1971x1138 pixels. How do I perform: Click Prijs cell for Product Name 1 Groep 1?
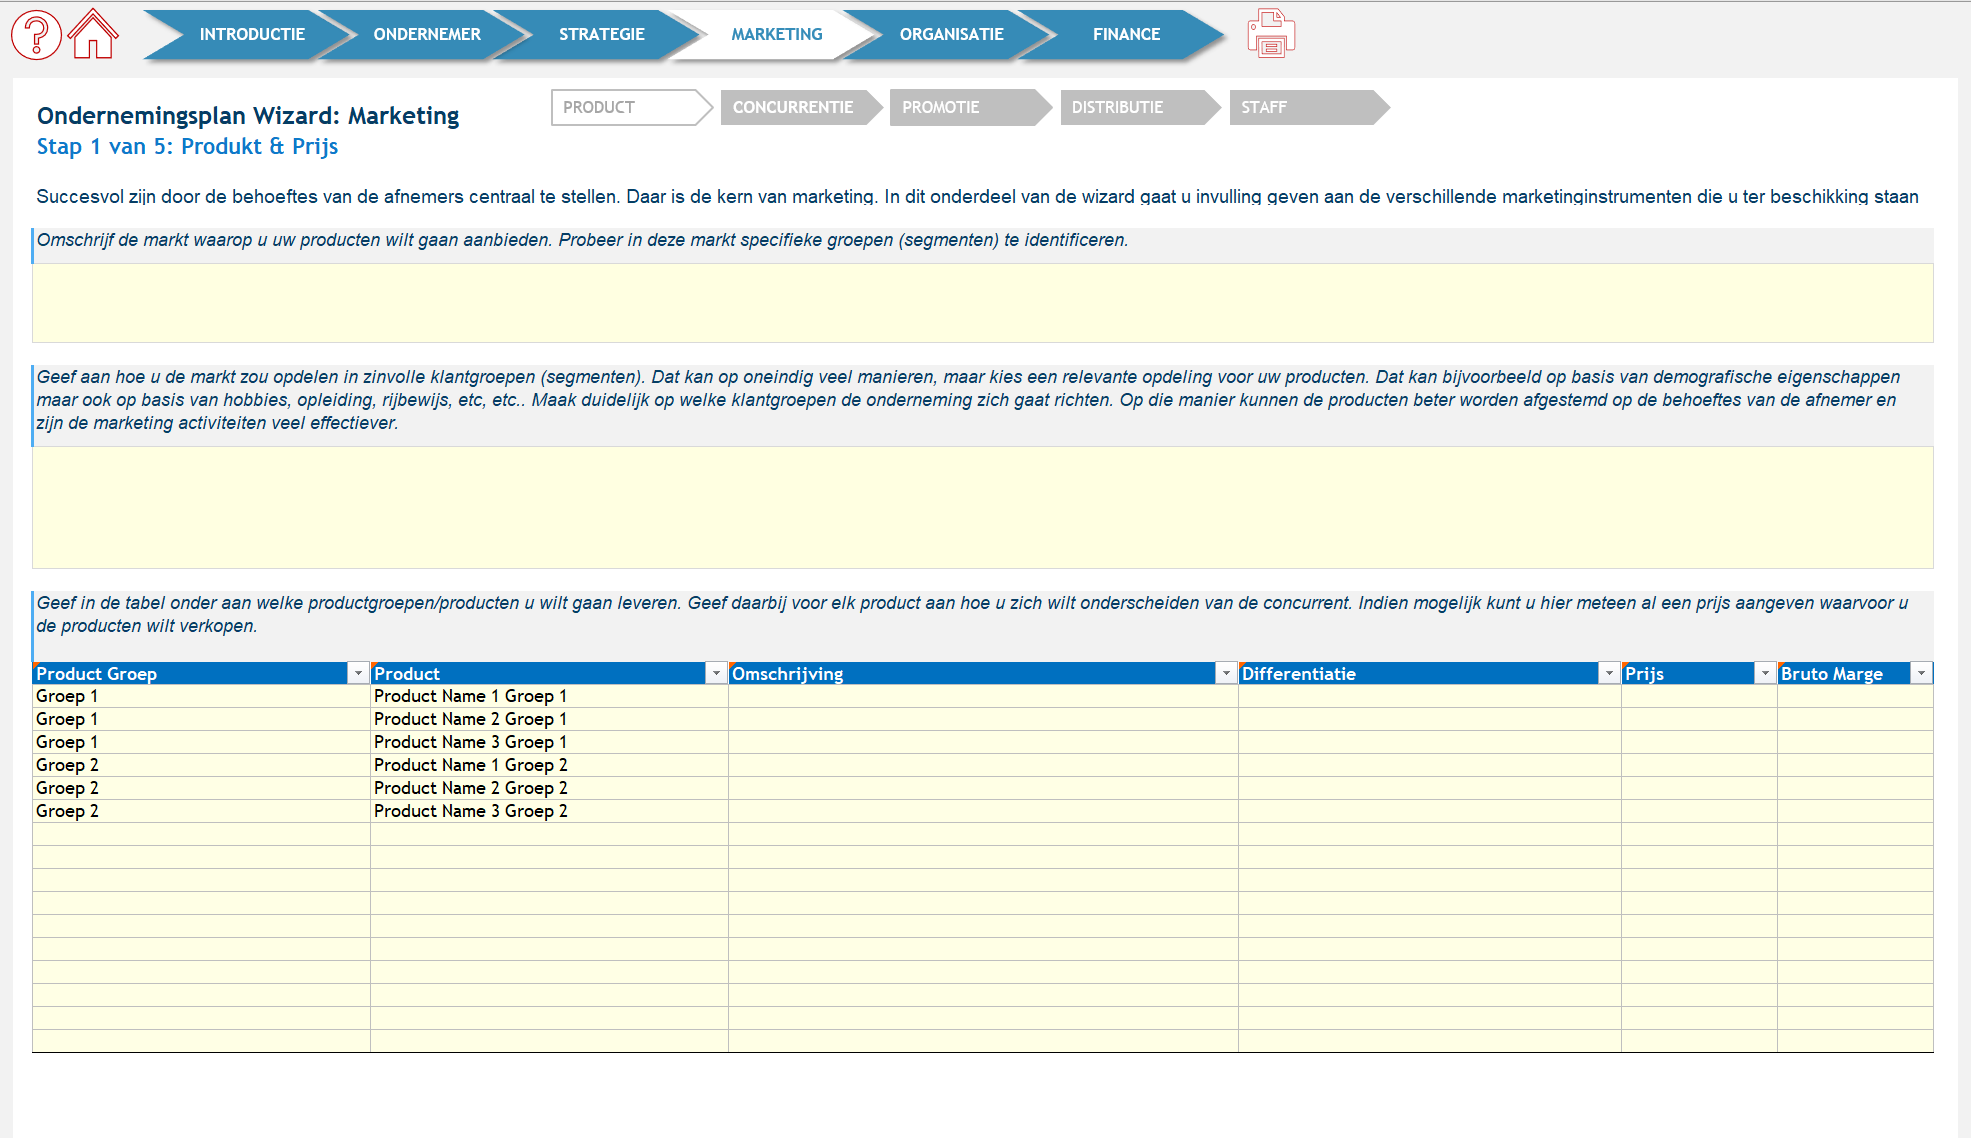tap(1699, 696)
